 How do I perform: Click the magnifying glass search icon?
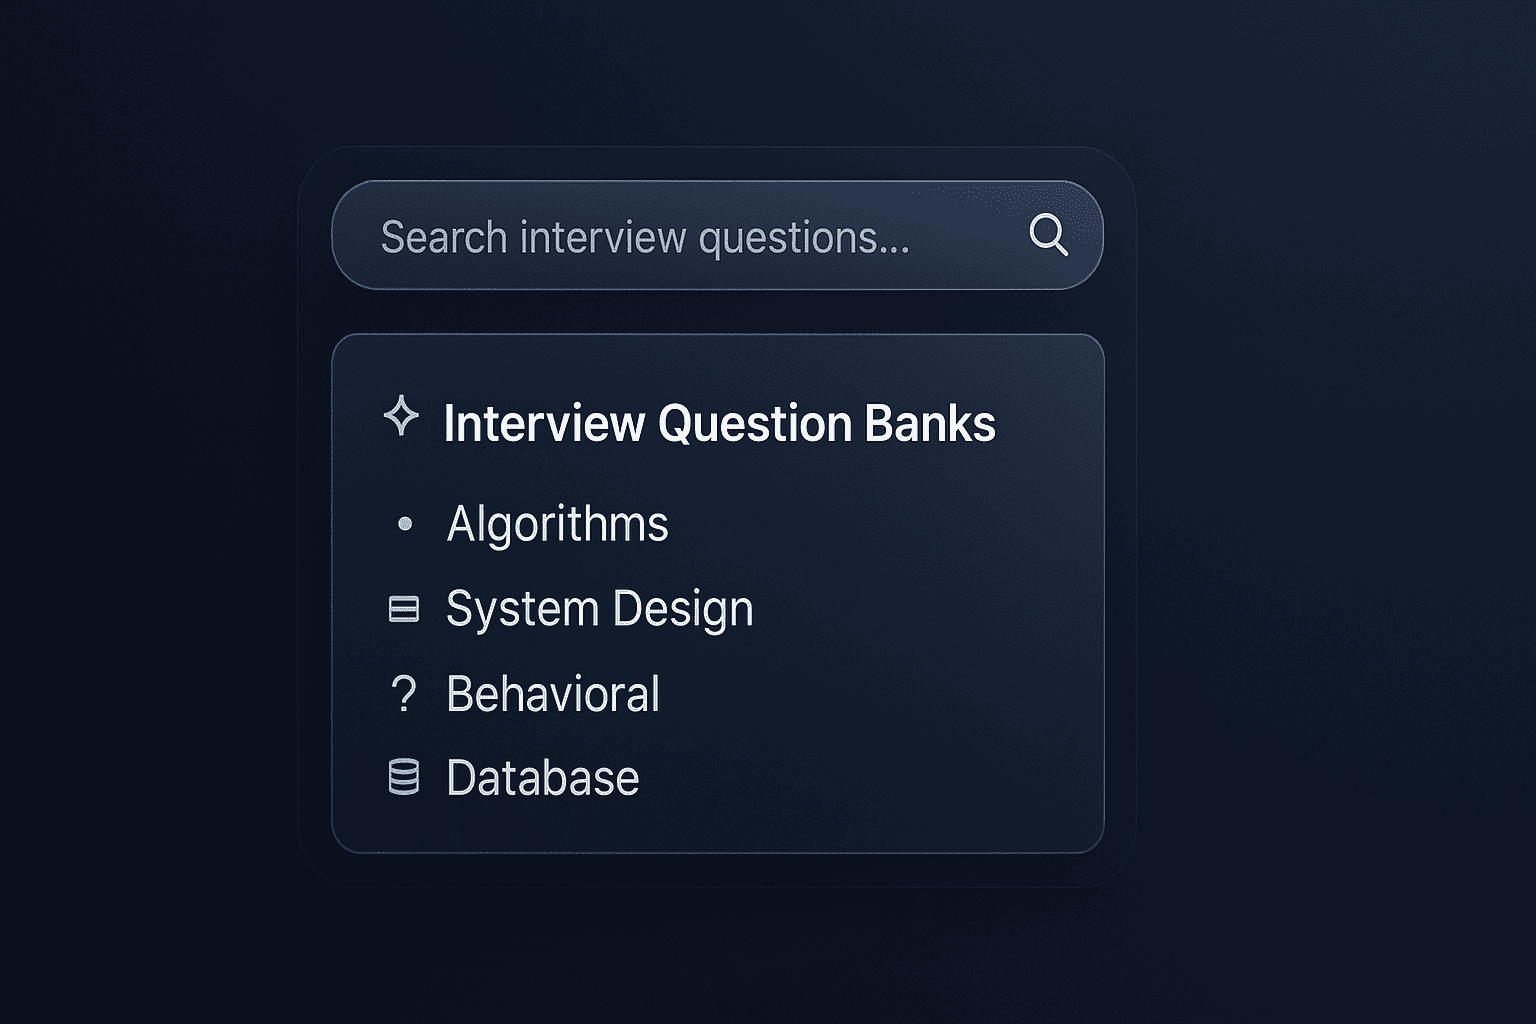pyautogui.click(x=1048, y=236)
